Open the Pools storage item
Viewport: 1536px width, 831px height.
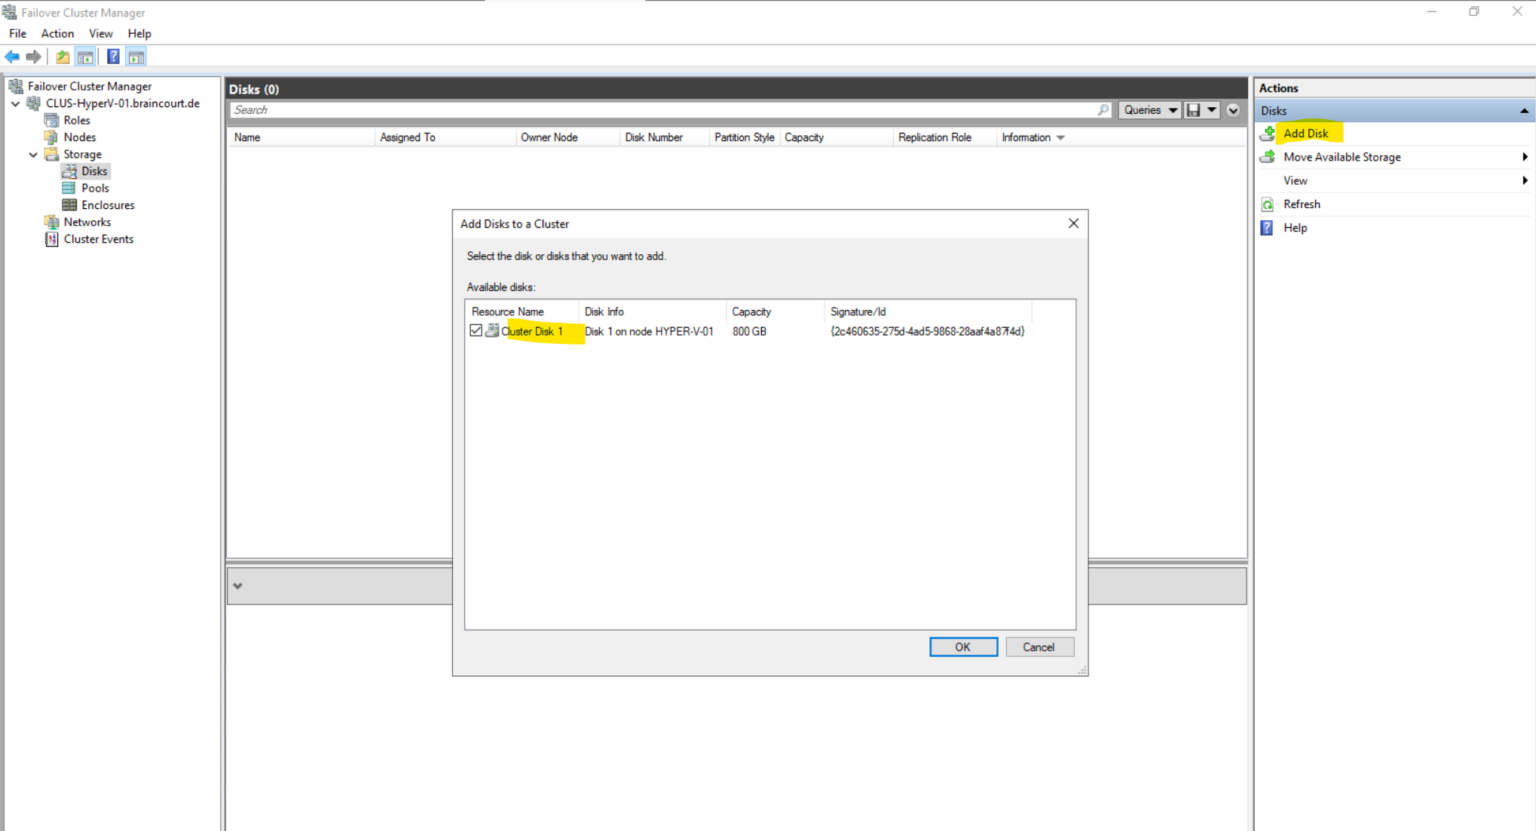tap(93, 187)
